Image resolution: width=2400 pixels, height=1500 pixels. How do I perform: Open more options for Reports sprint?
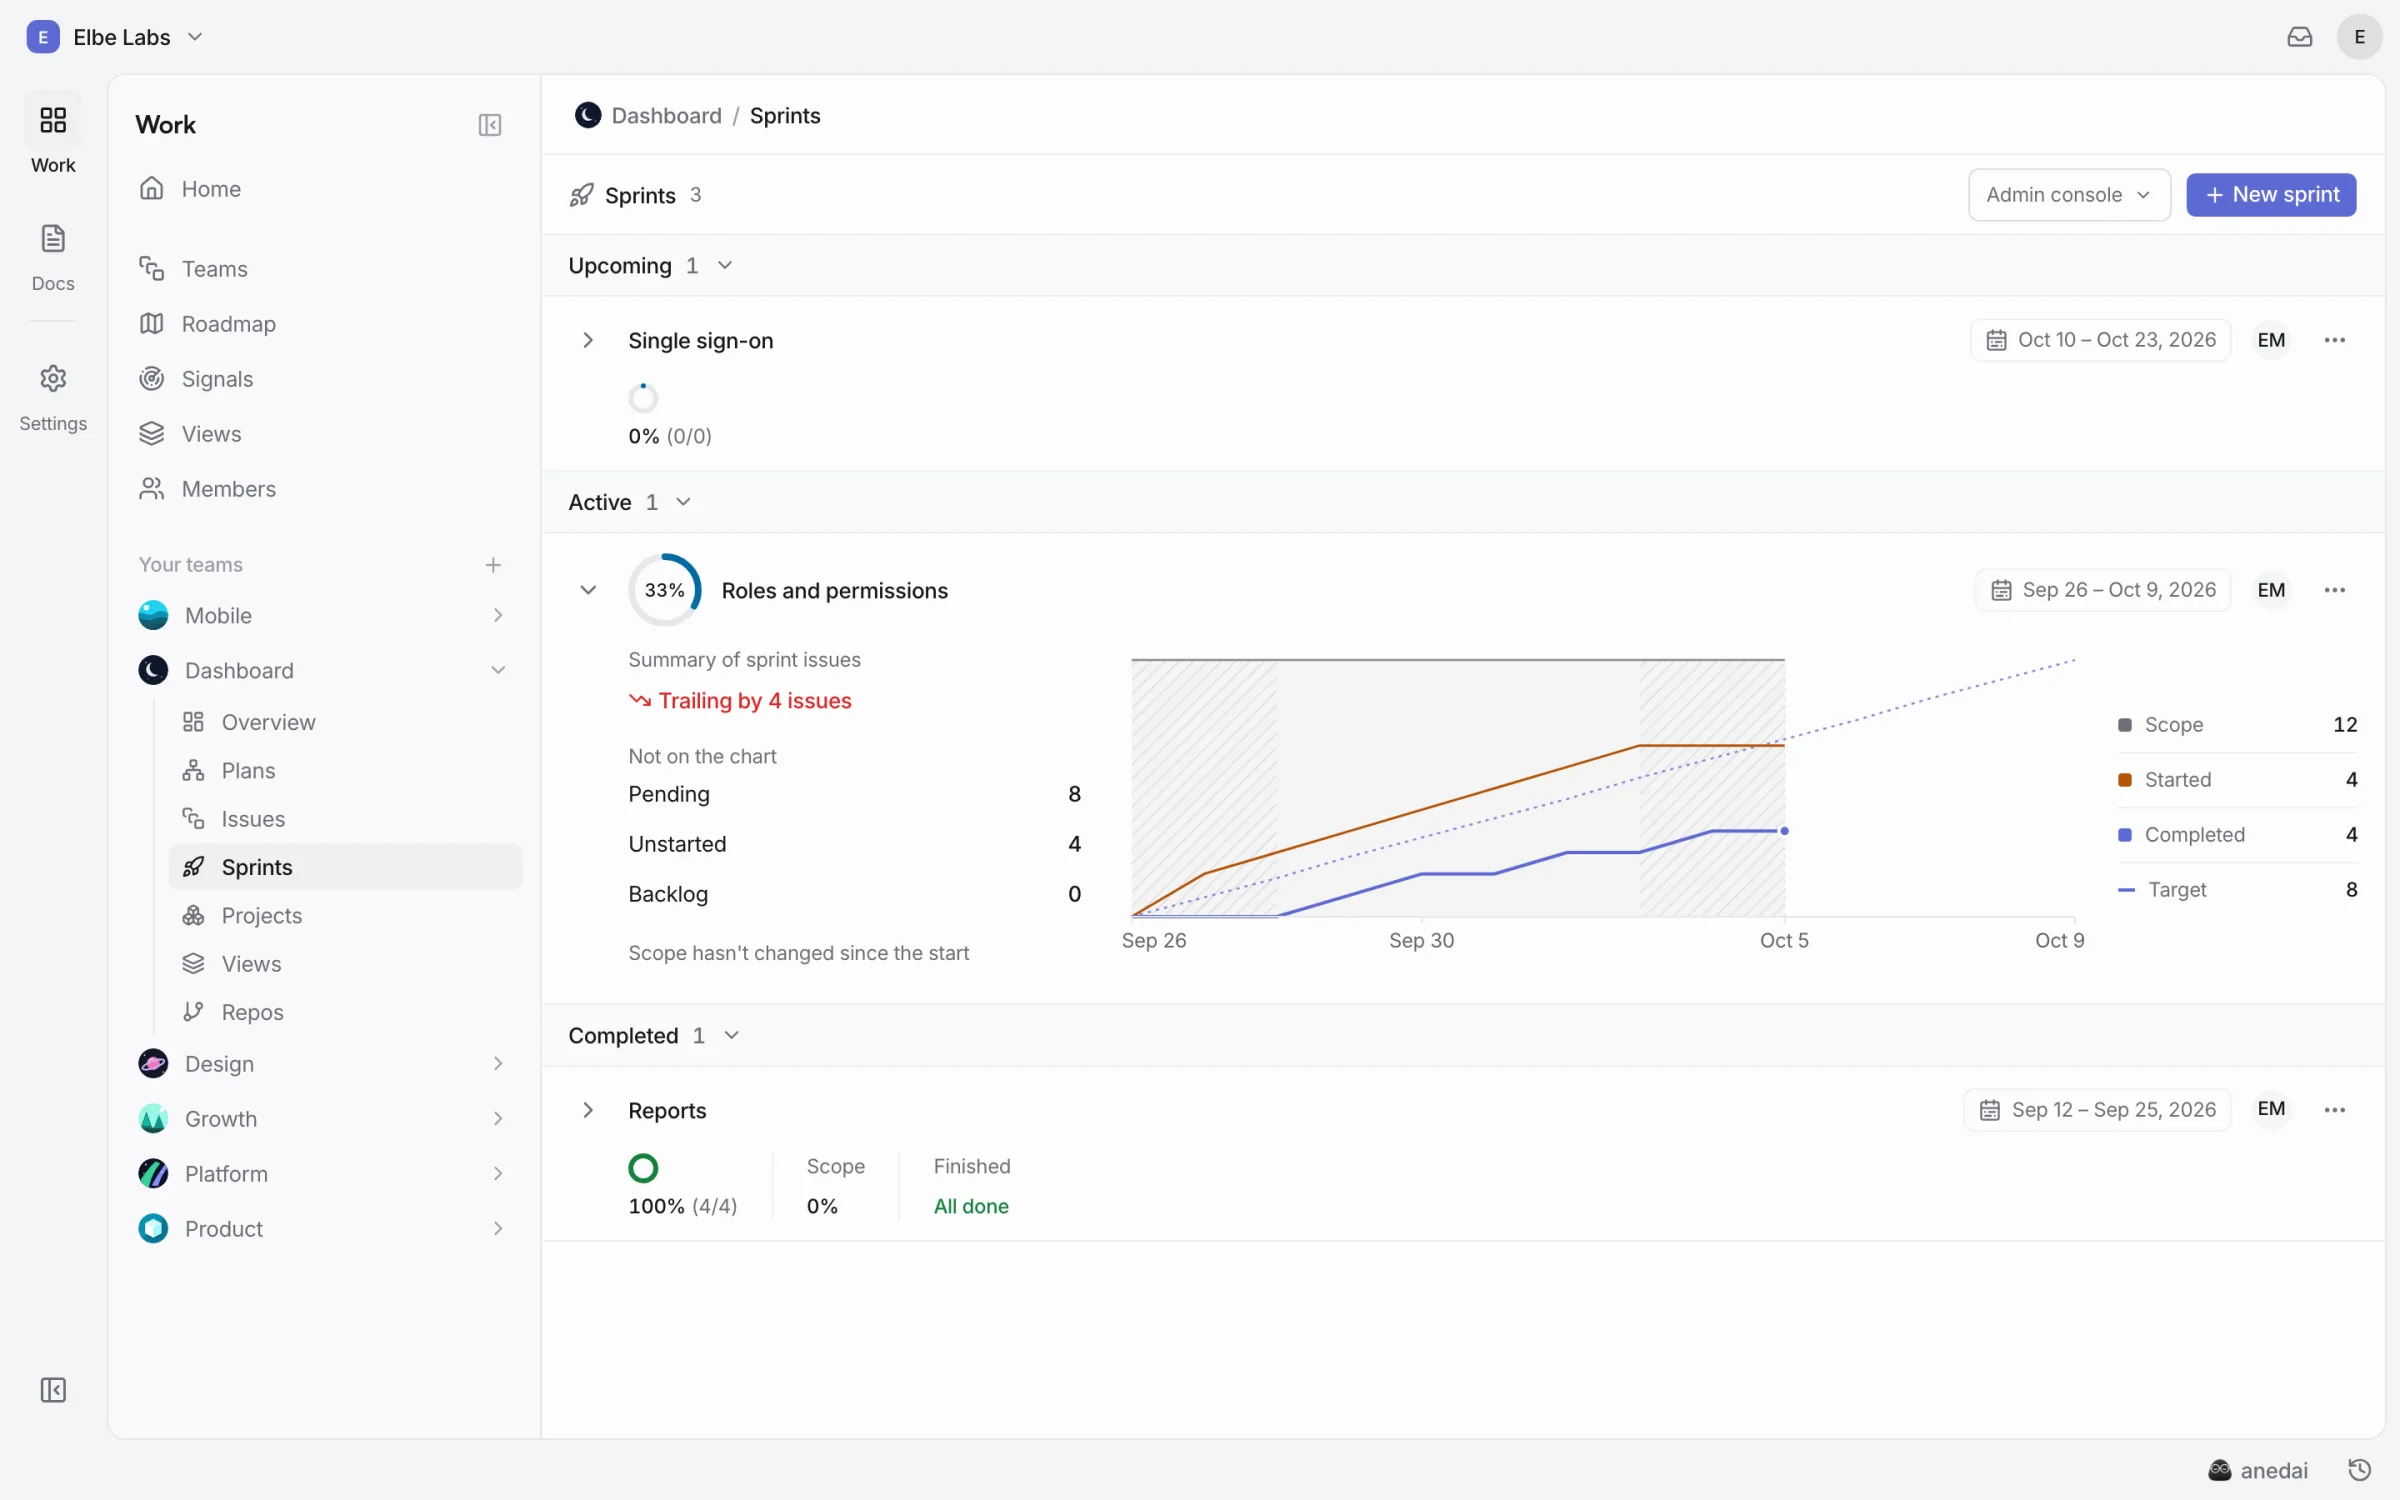[2335, 1110]
